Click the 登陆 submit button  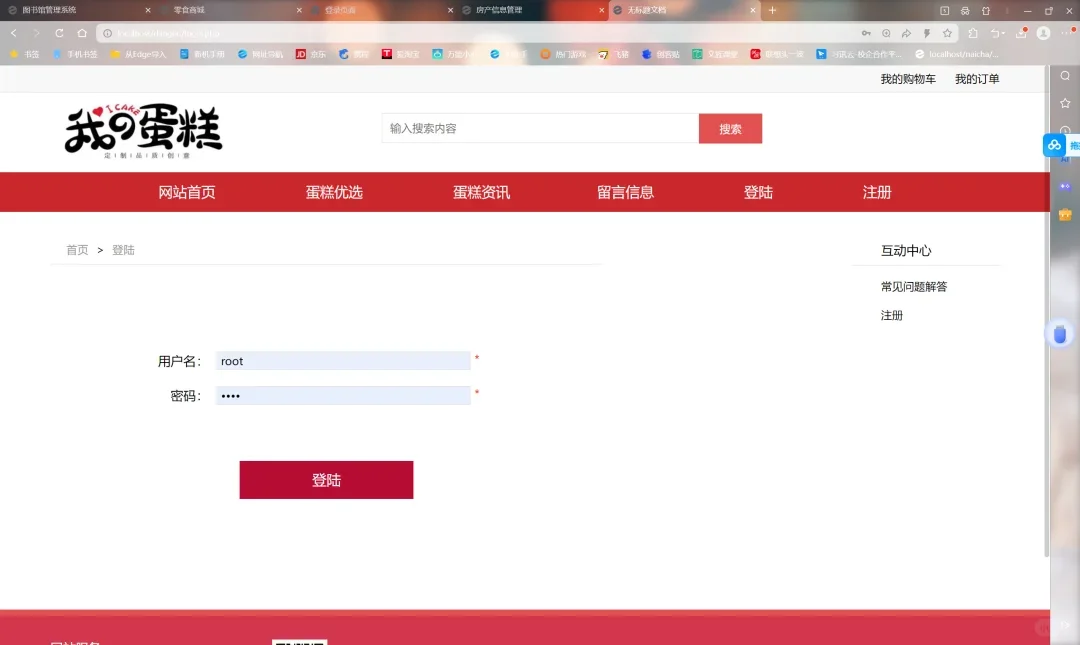pyautogui.click(x=326, y=480)
